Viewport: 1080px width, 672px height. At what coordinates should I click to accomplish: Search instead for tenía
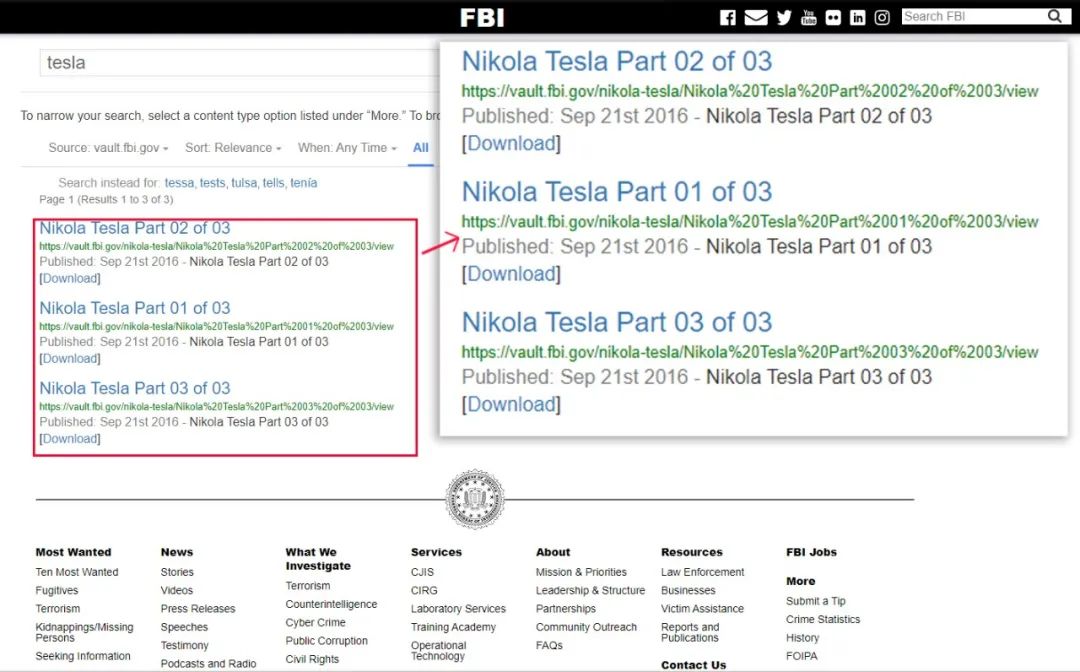point(304,182)
